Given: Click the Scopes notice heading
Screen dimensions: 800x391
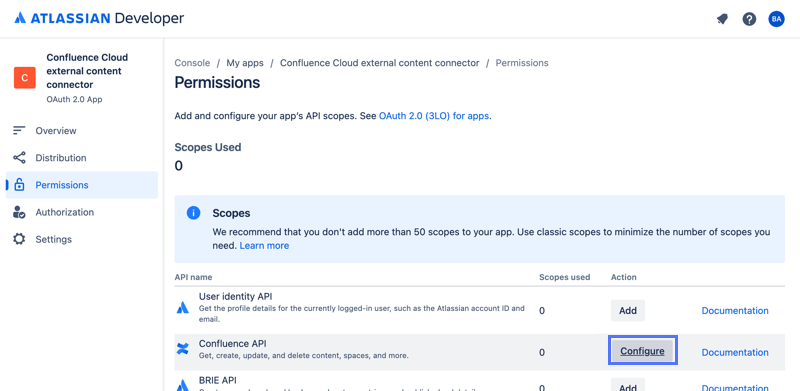Looking at the screenshot, I should point(231,213).
